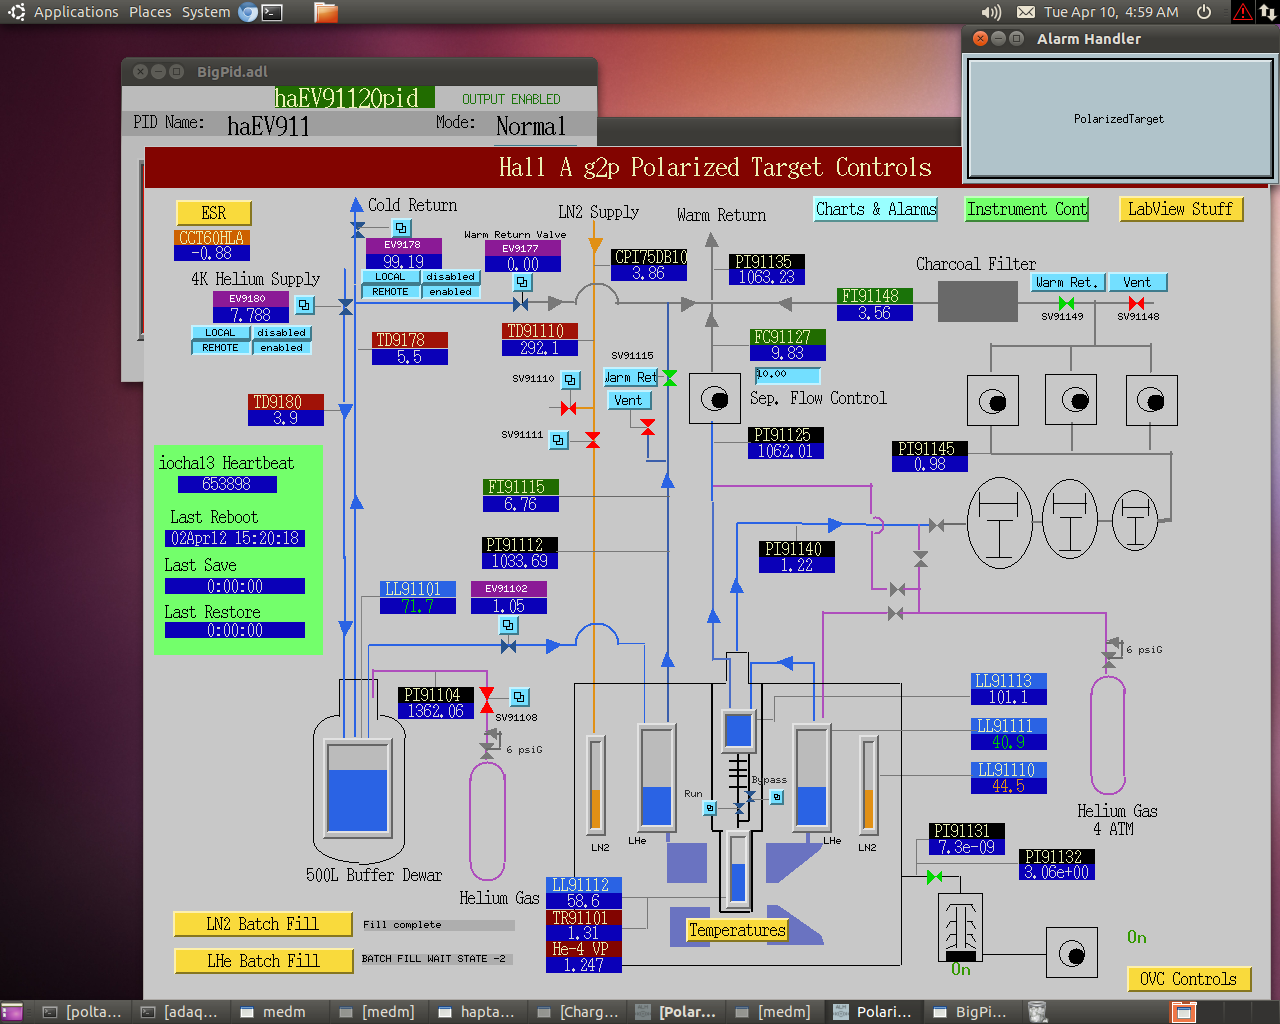
Task: Switch to BigPi taskbar window
Action: [x=971, y=1012]
